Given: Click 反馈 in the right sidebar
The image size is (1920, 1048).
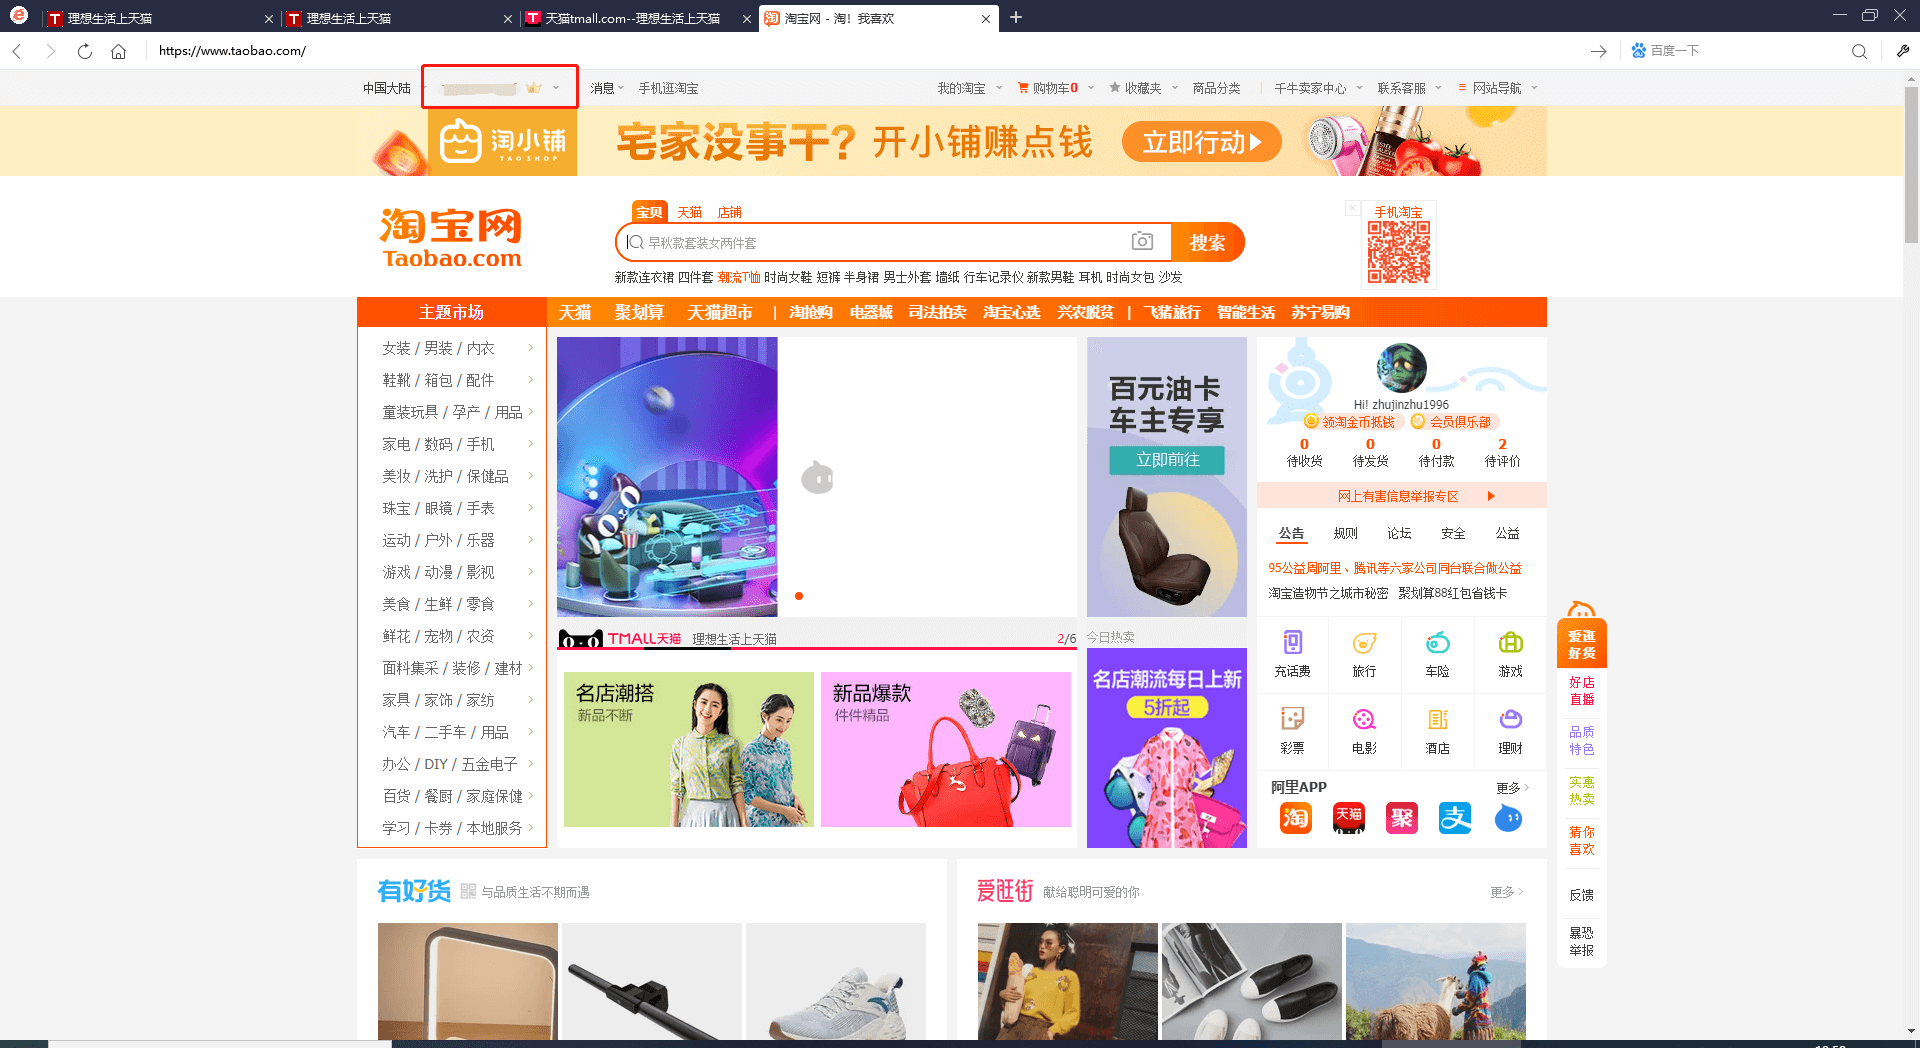Looking at the screenshot, I should (1582, 895).
